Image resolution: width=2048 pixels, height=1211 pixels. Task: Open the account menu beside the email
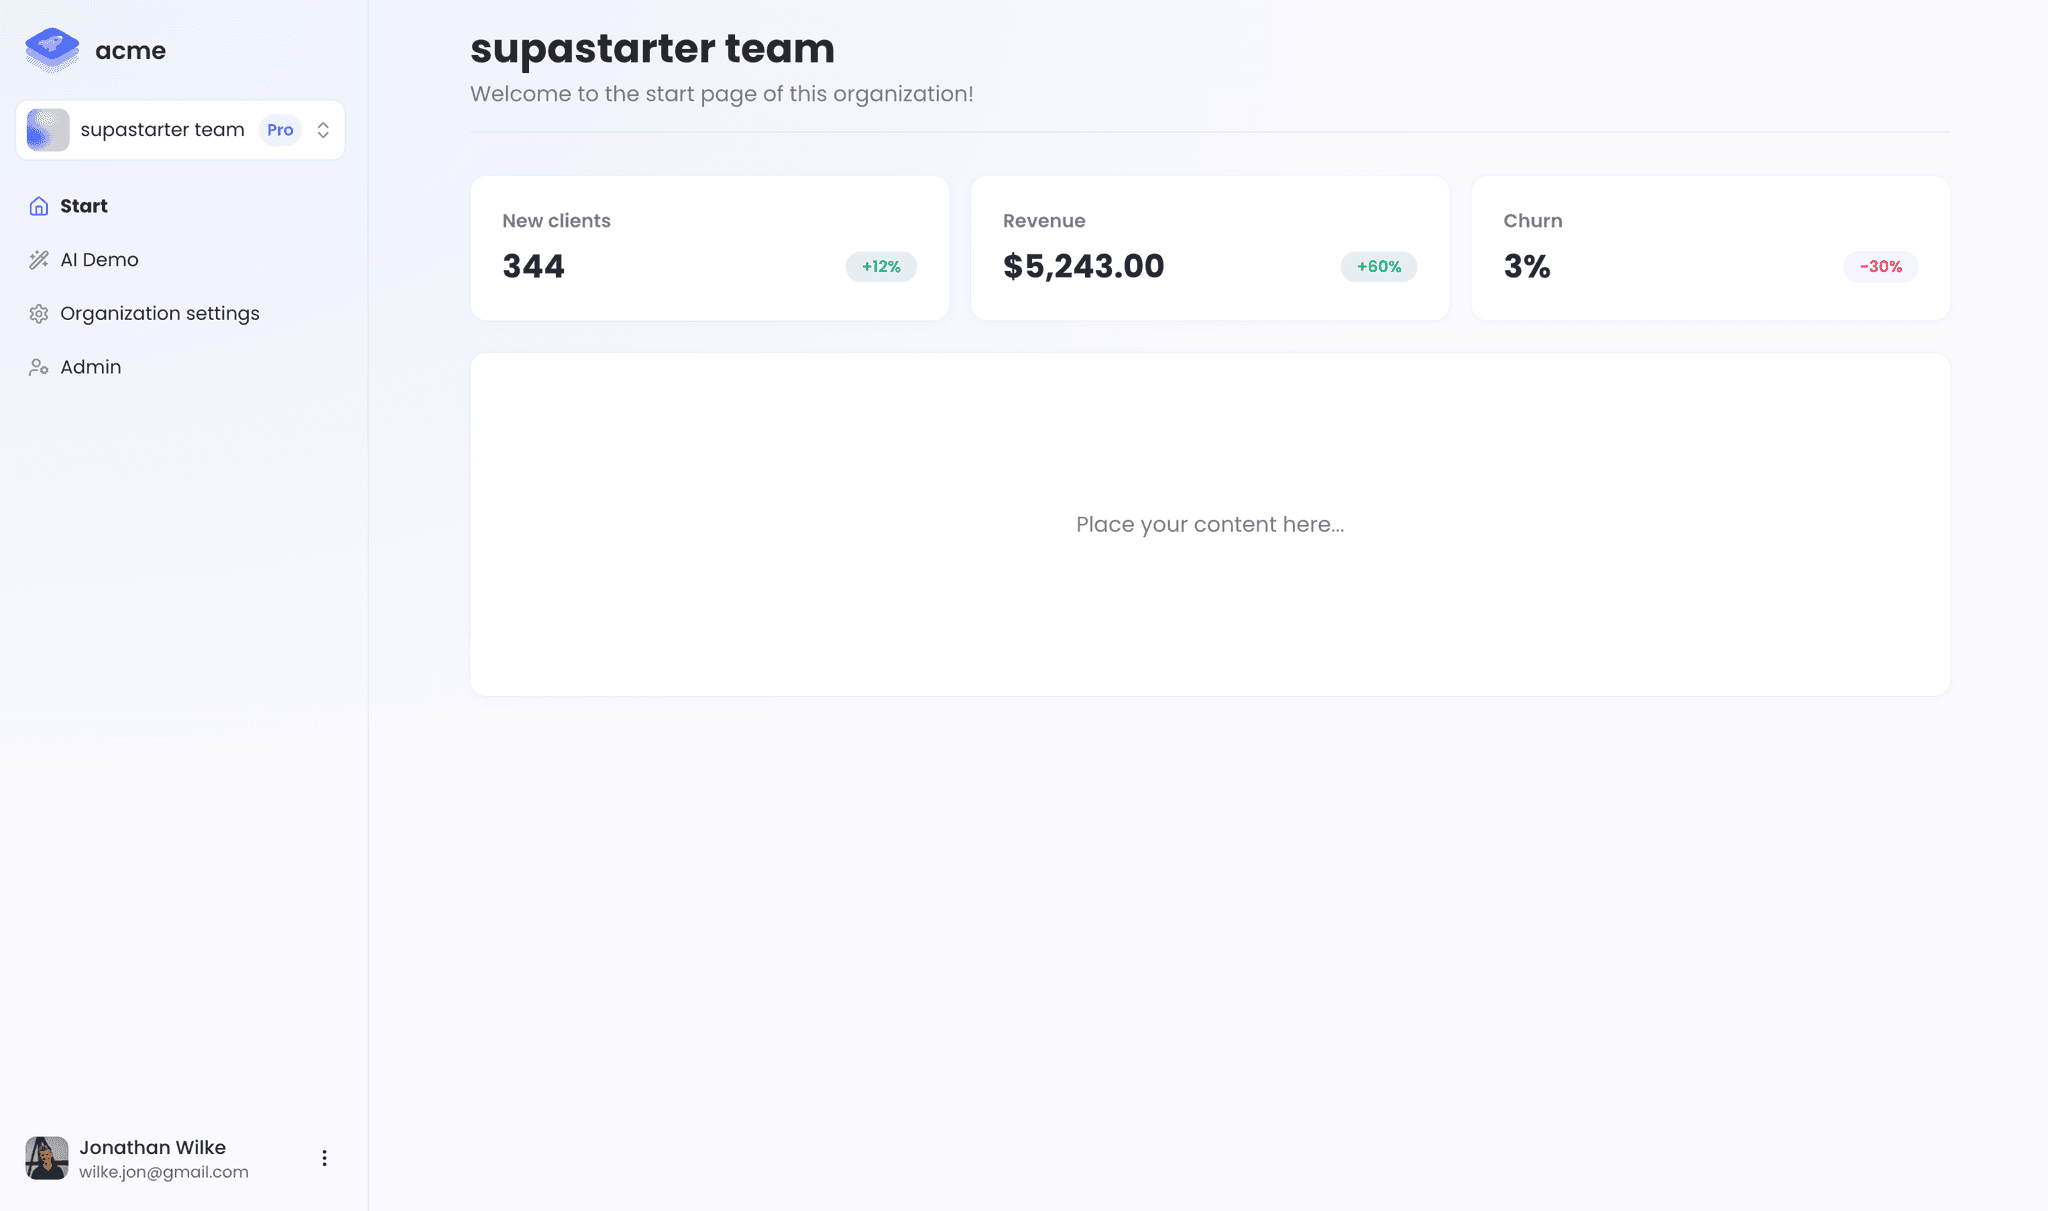[324, 1157]
